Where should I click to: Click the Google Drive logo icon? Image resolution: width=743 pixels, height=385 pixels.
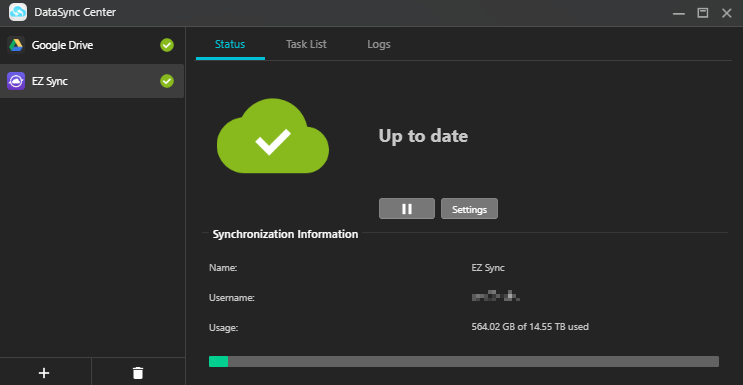[x=16, y=45]
